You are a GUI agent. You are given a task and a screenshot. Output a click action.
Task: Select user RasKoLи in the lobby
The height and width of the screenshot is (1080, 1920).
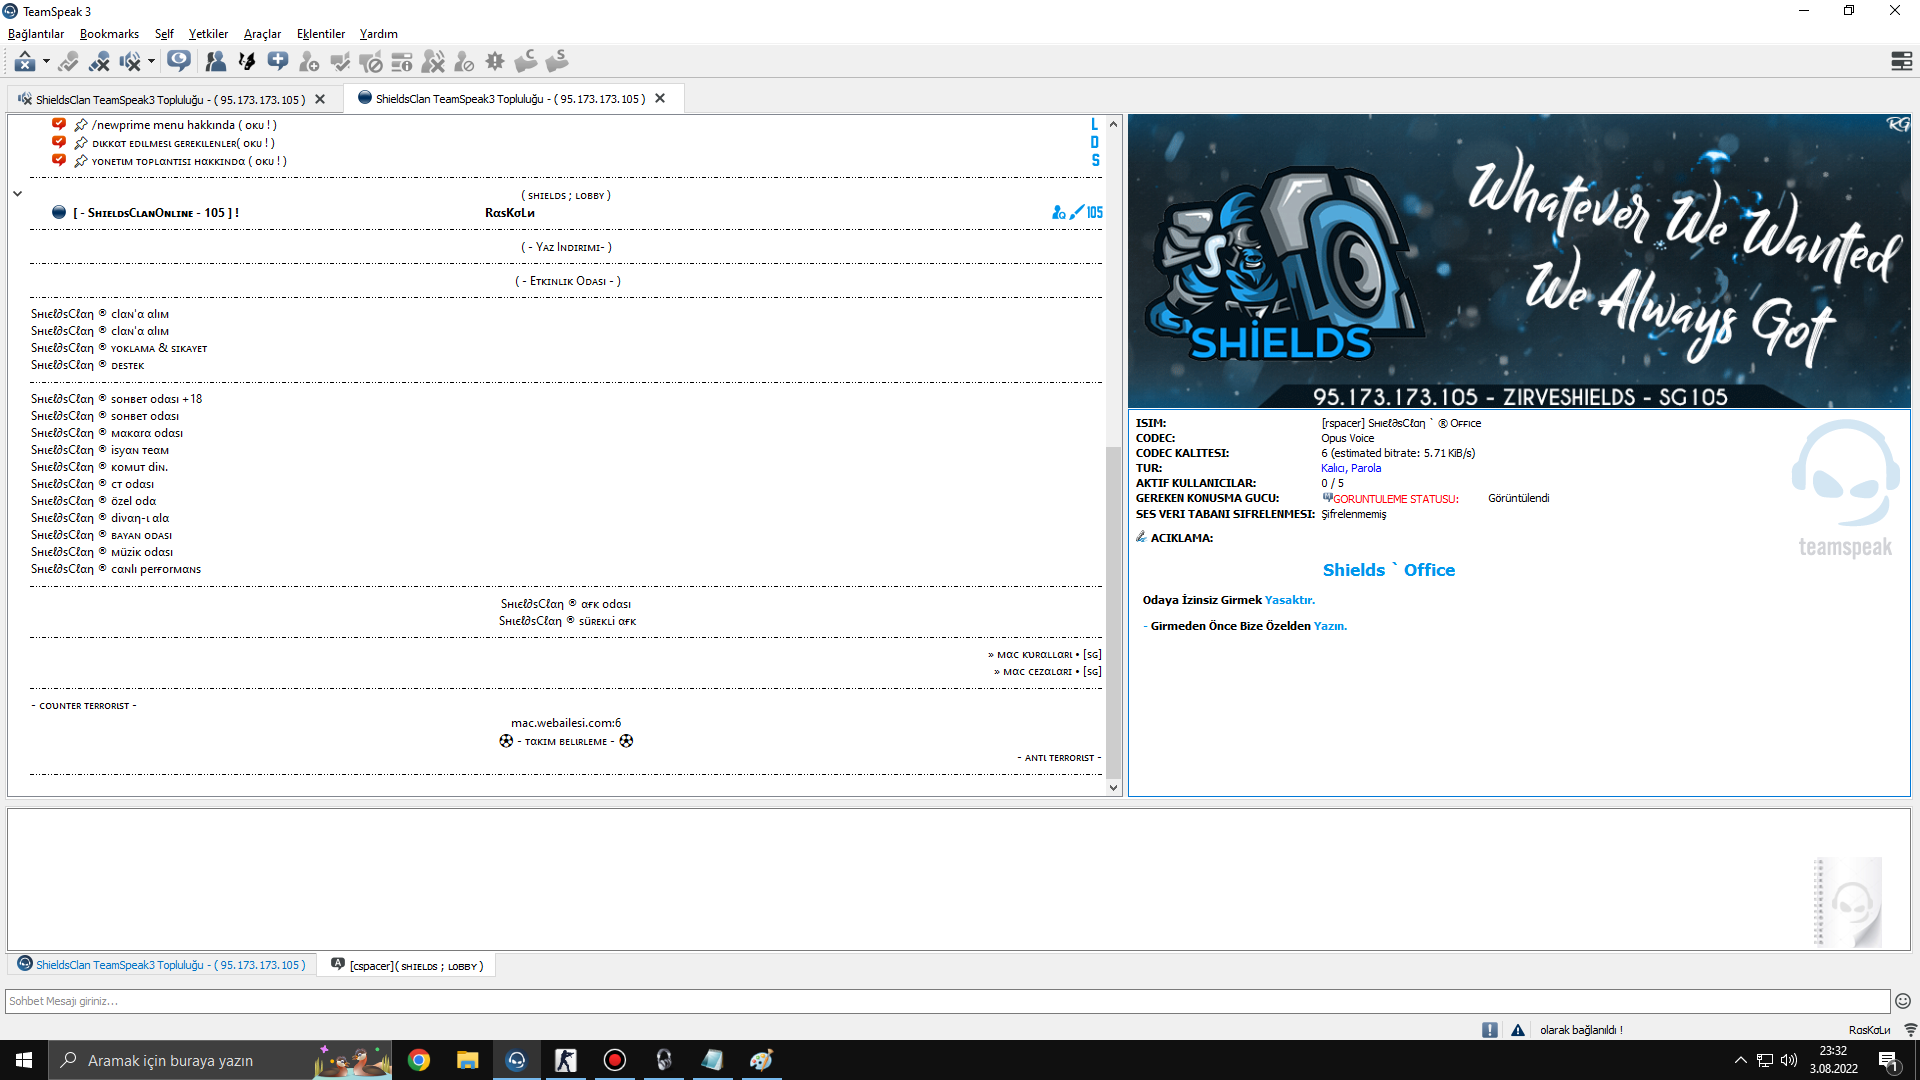(x=509, y=213)
